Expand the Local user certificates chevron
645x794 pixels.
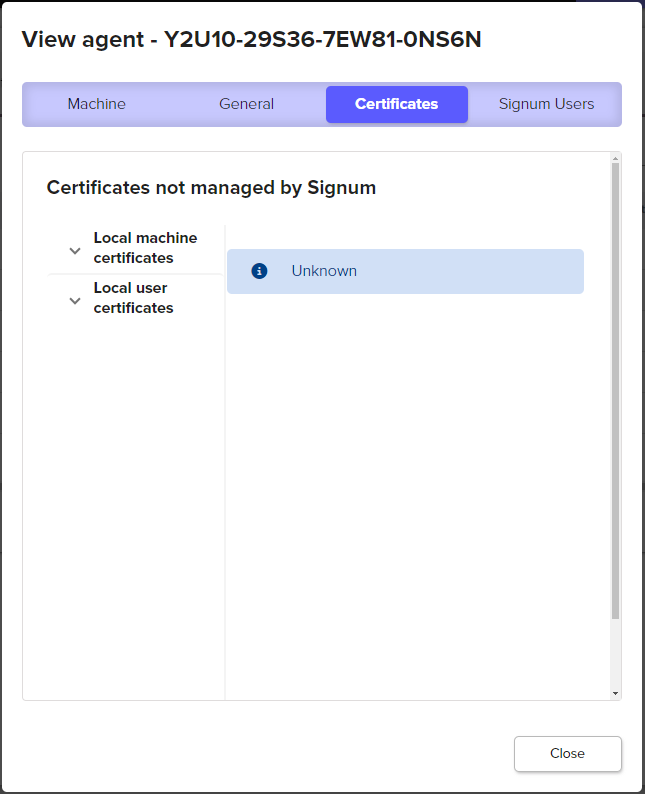[x=74, y=300]
